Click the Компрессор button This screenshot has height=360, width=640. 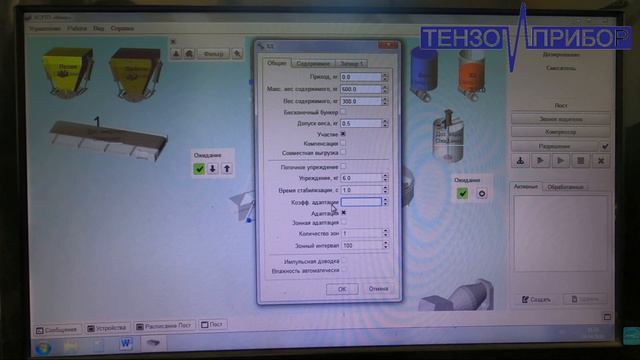pyautogui.click(x=560, y=132)
